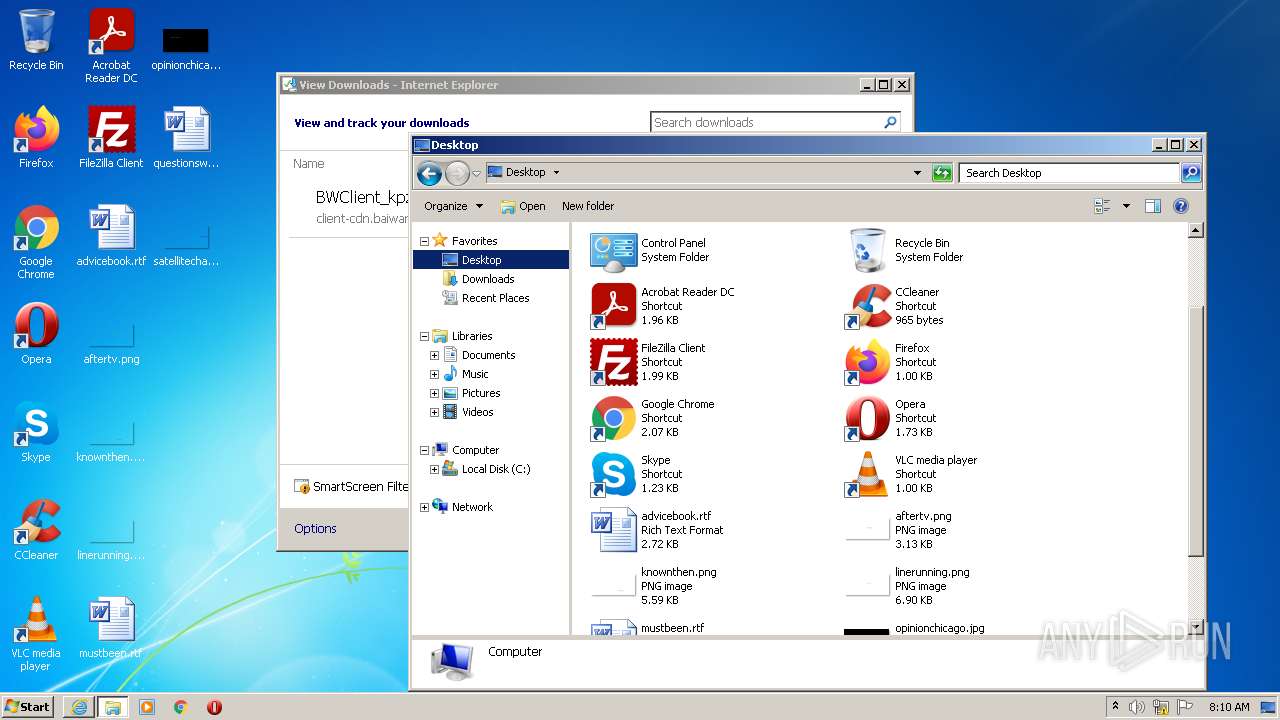
Task: Expand the Pictures library node
Action: pos(434,393)
